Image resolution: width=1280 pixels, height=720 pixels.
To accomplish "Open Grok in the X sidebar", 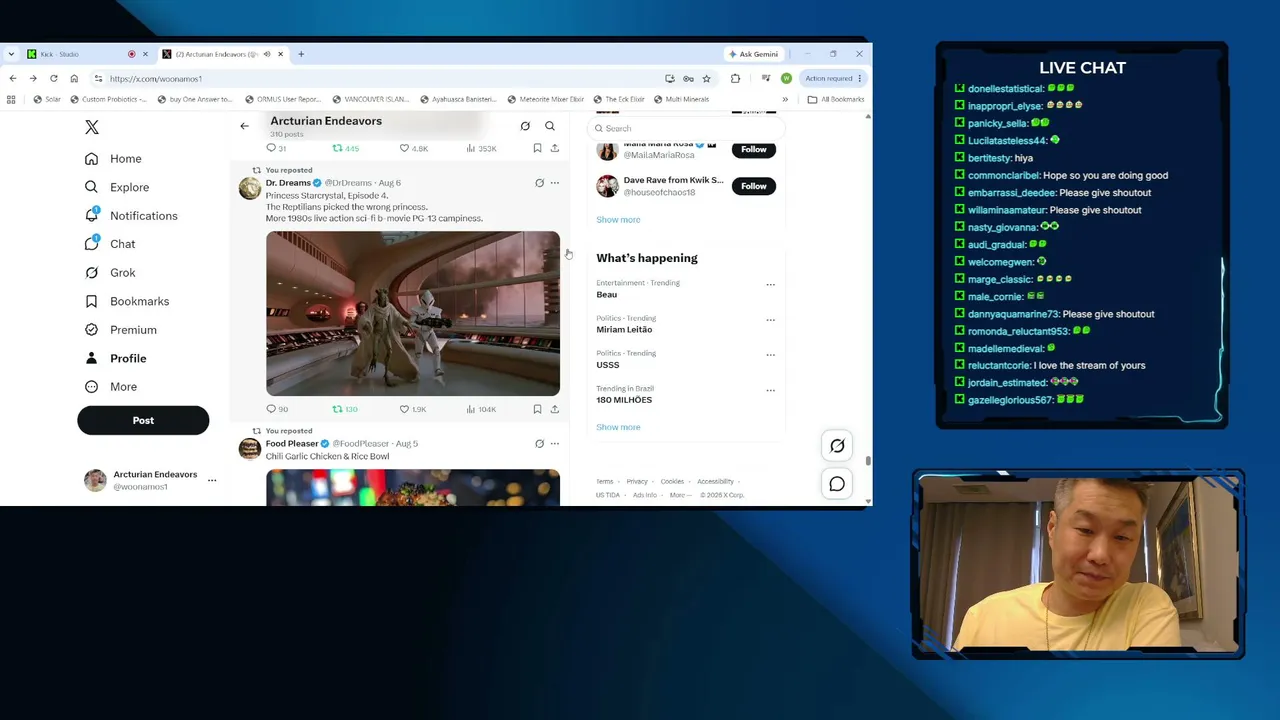I will pyautogui.click(x=110, y=273).
